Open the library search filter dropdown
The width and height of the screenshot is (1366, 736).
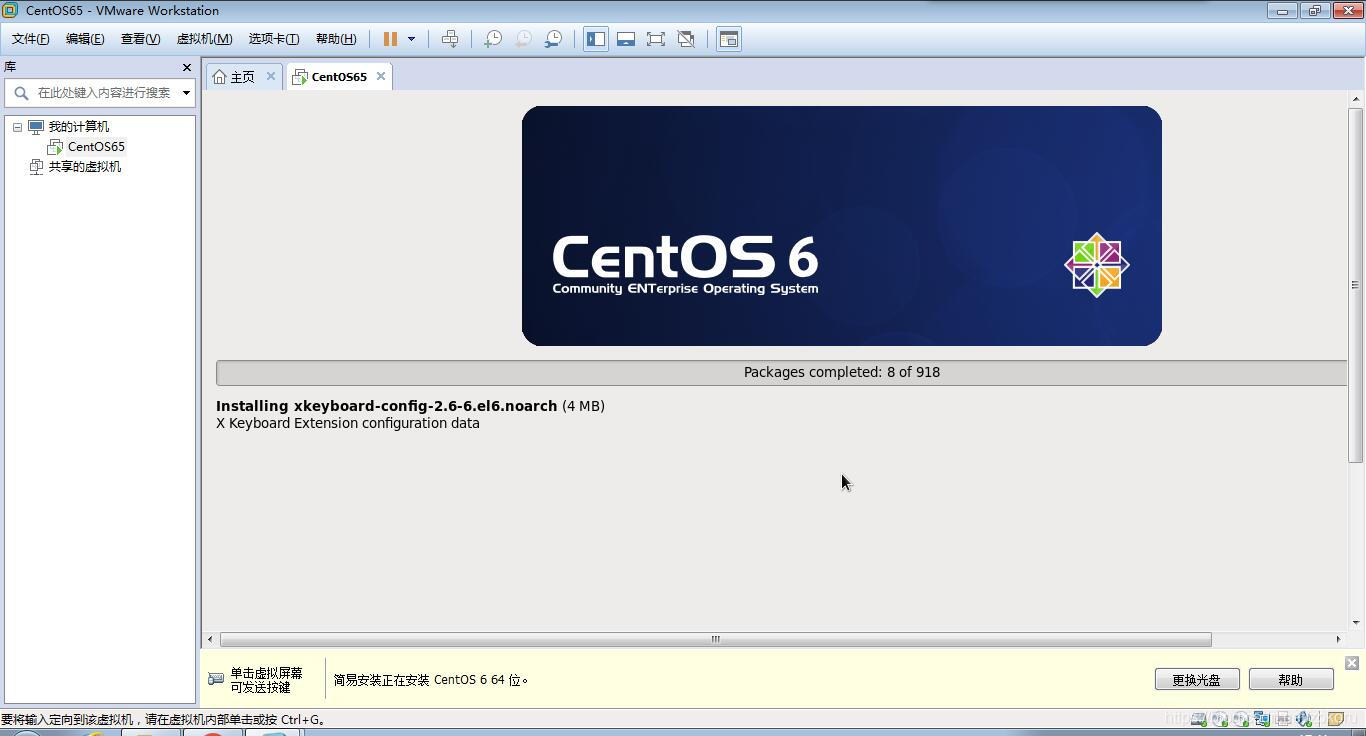[x=186, y=93]
